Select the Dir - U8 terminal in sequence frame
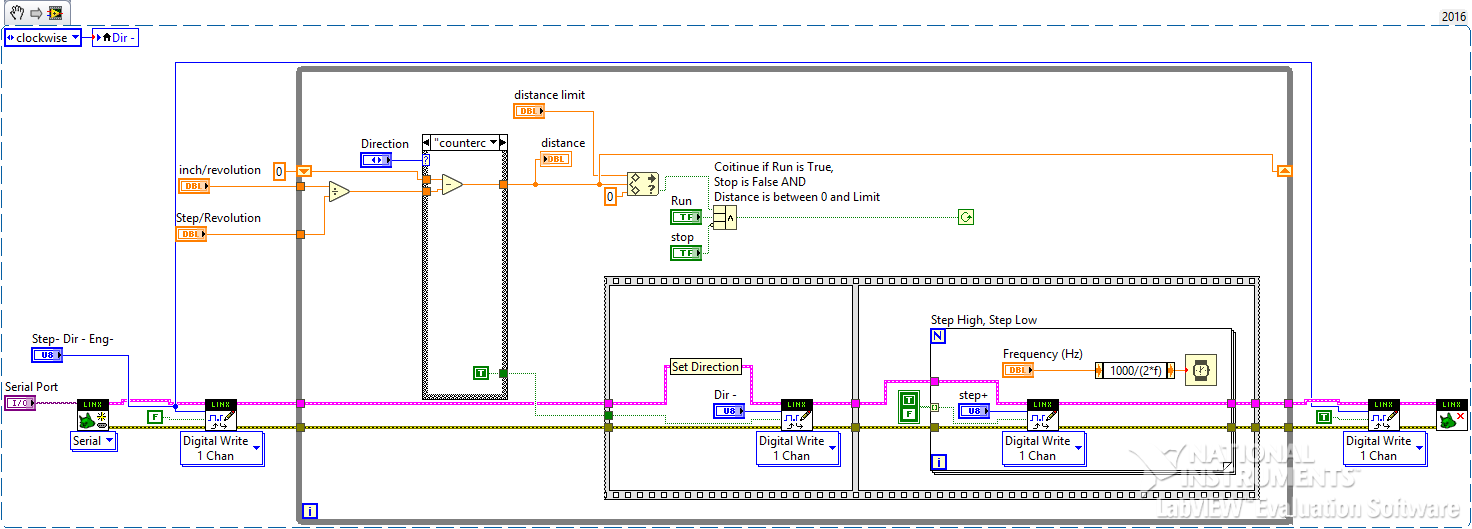This screenshot has width=1472, height=529. pyautogui.click(x=729, y=411)
